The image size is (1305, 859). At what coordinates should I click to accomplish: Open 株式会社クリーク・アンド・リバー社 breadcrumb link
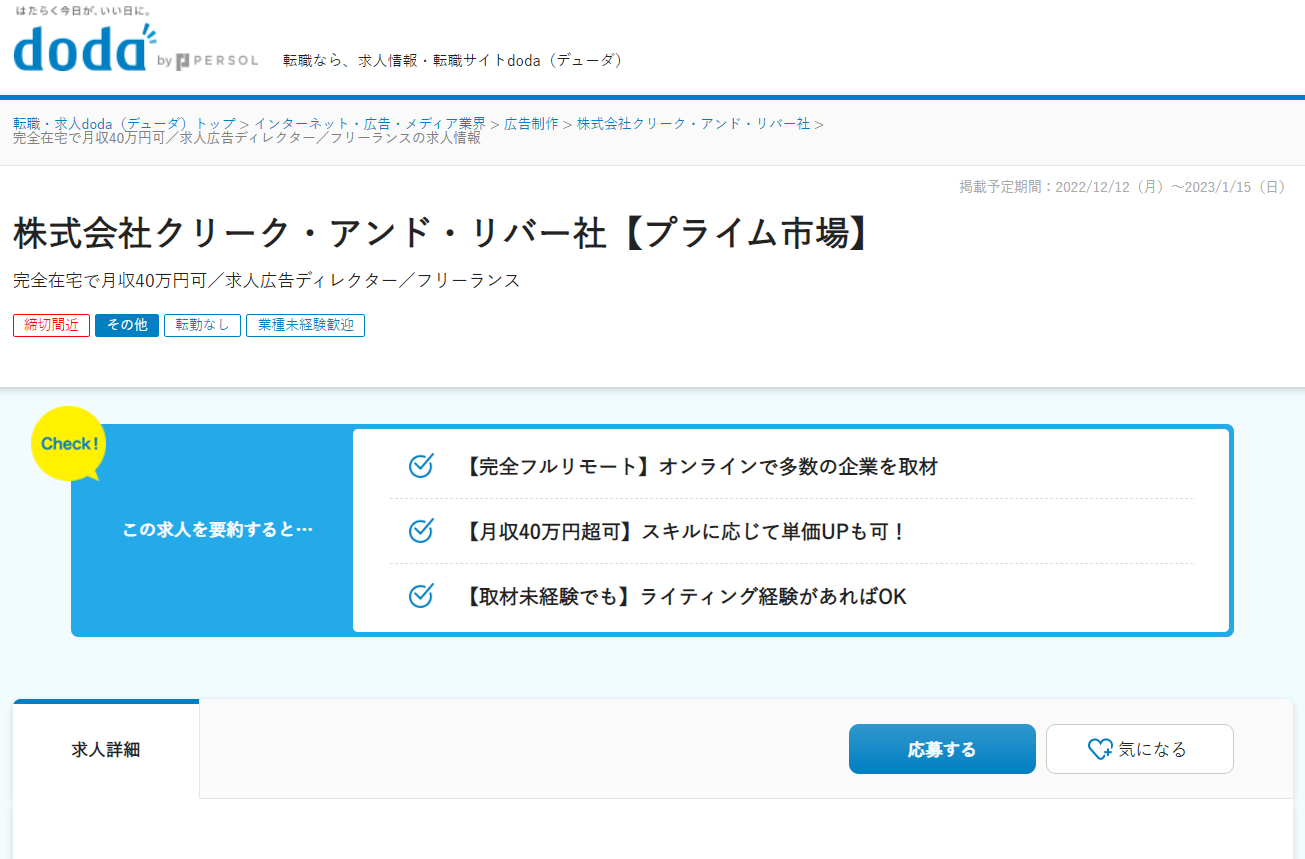point(693,124)
